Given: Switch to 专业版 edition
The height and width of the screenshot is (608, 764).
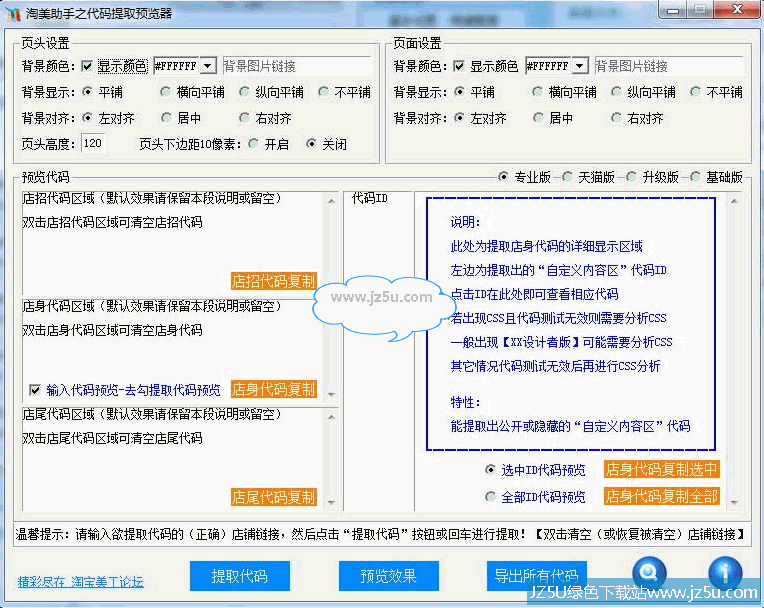Looking at the screenshot, I should (x=503, y=177).
